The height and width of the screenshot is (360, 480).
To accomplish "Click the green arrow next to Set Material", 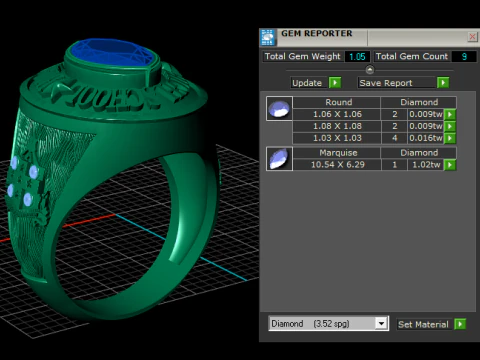I will (460, 324).
